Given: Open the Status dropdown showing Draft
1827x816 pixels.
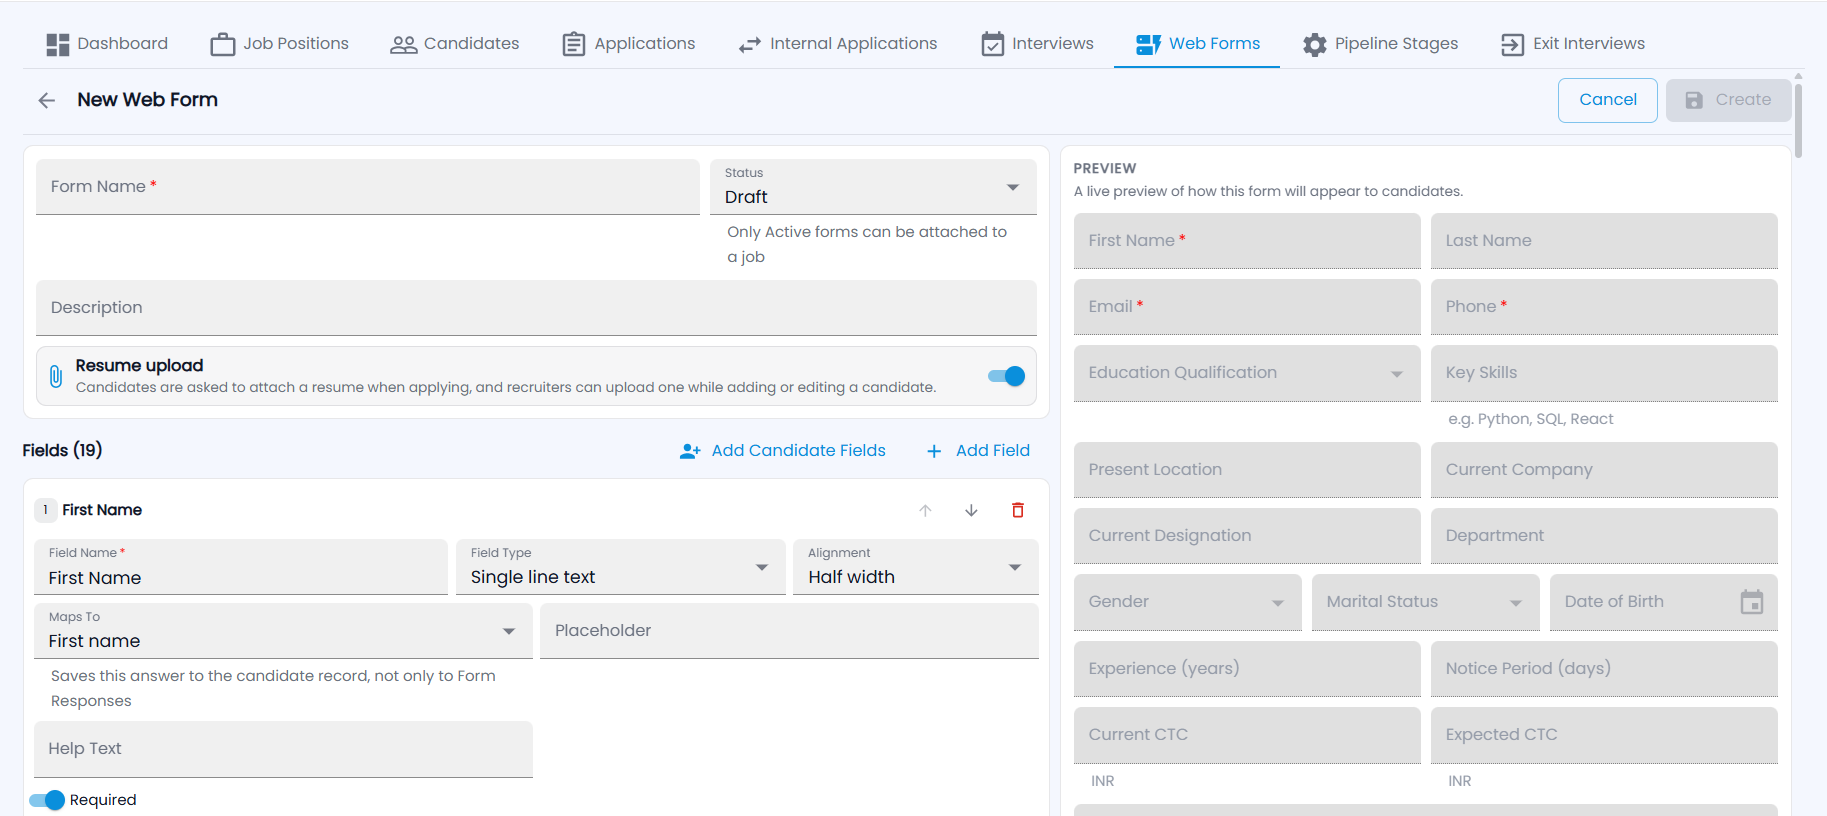Looking at the screenshot, I should (x=873, y=187).
